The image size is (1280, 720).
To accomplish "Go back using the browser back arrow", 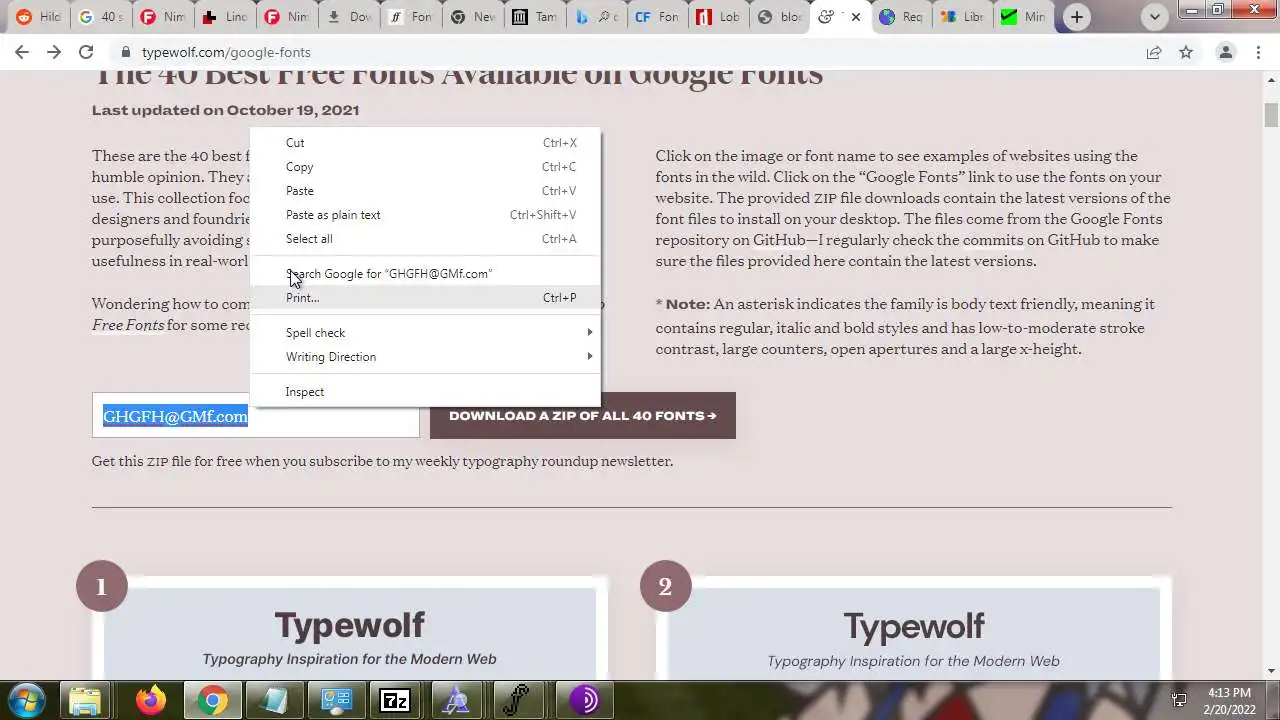I will (x=22, y=52).
